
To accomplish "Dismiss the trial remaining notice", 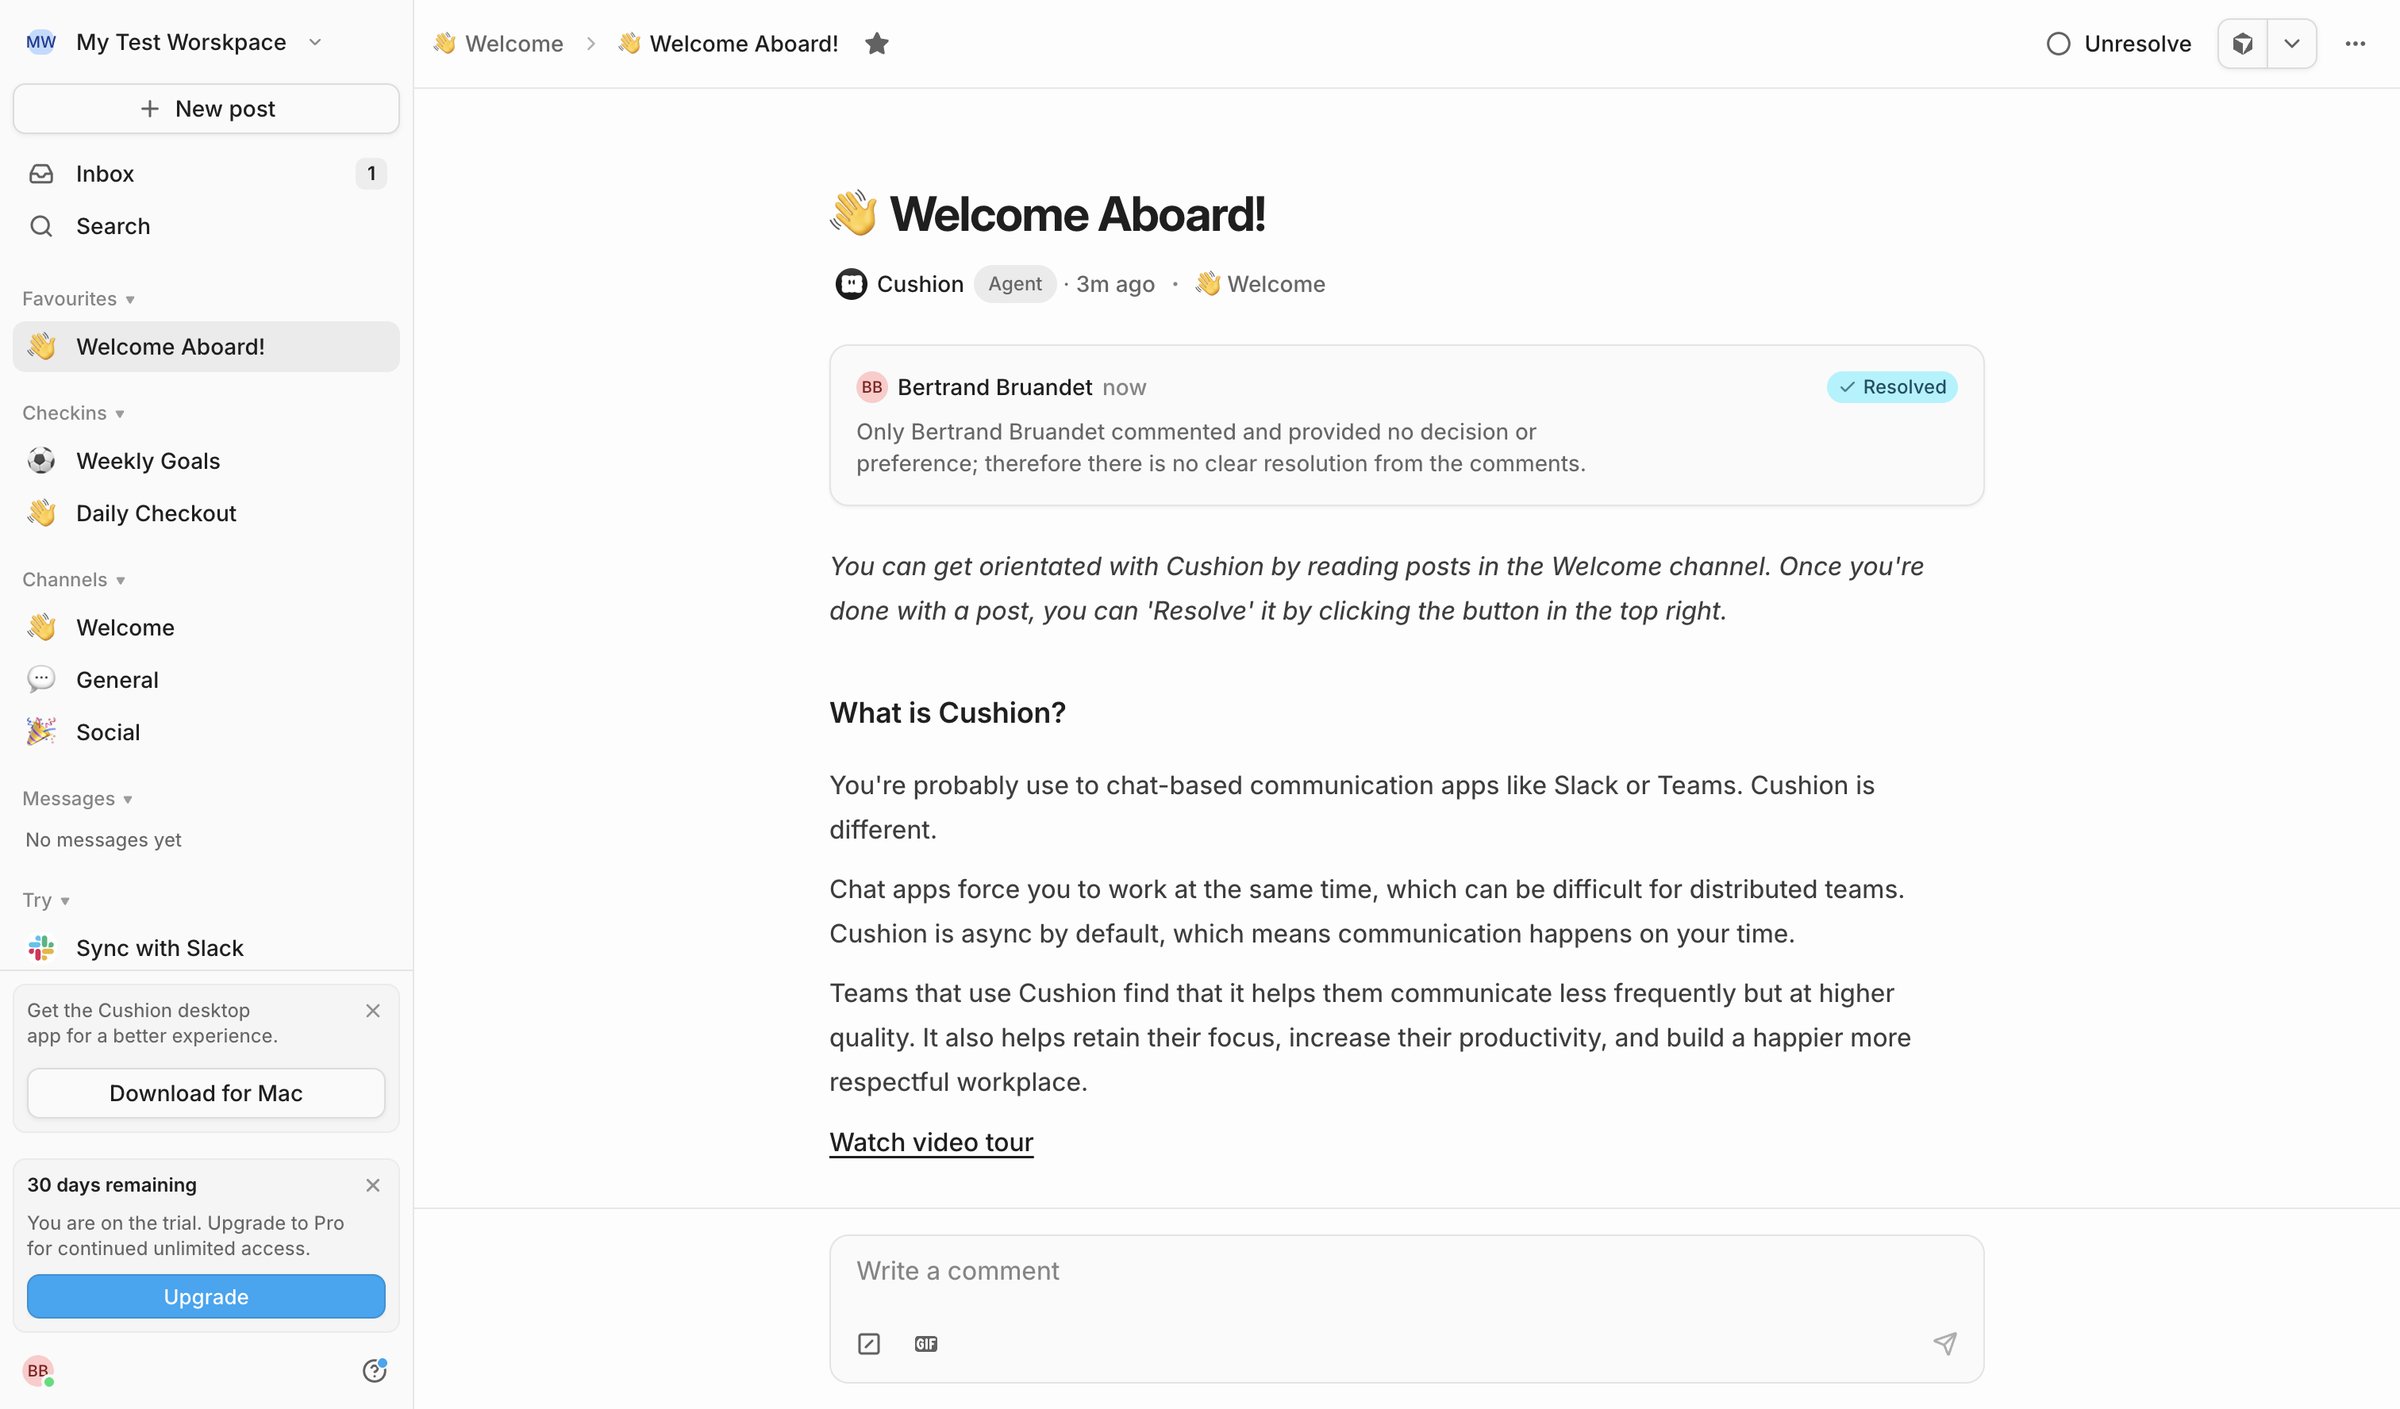I will click(x=373, y=1185).
